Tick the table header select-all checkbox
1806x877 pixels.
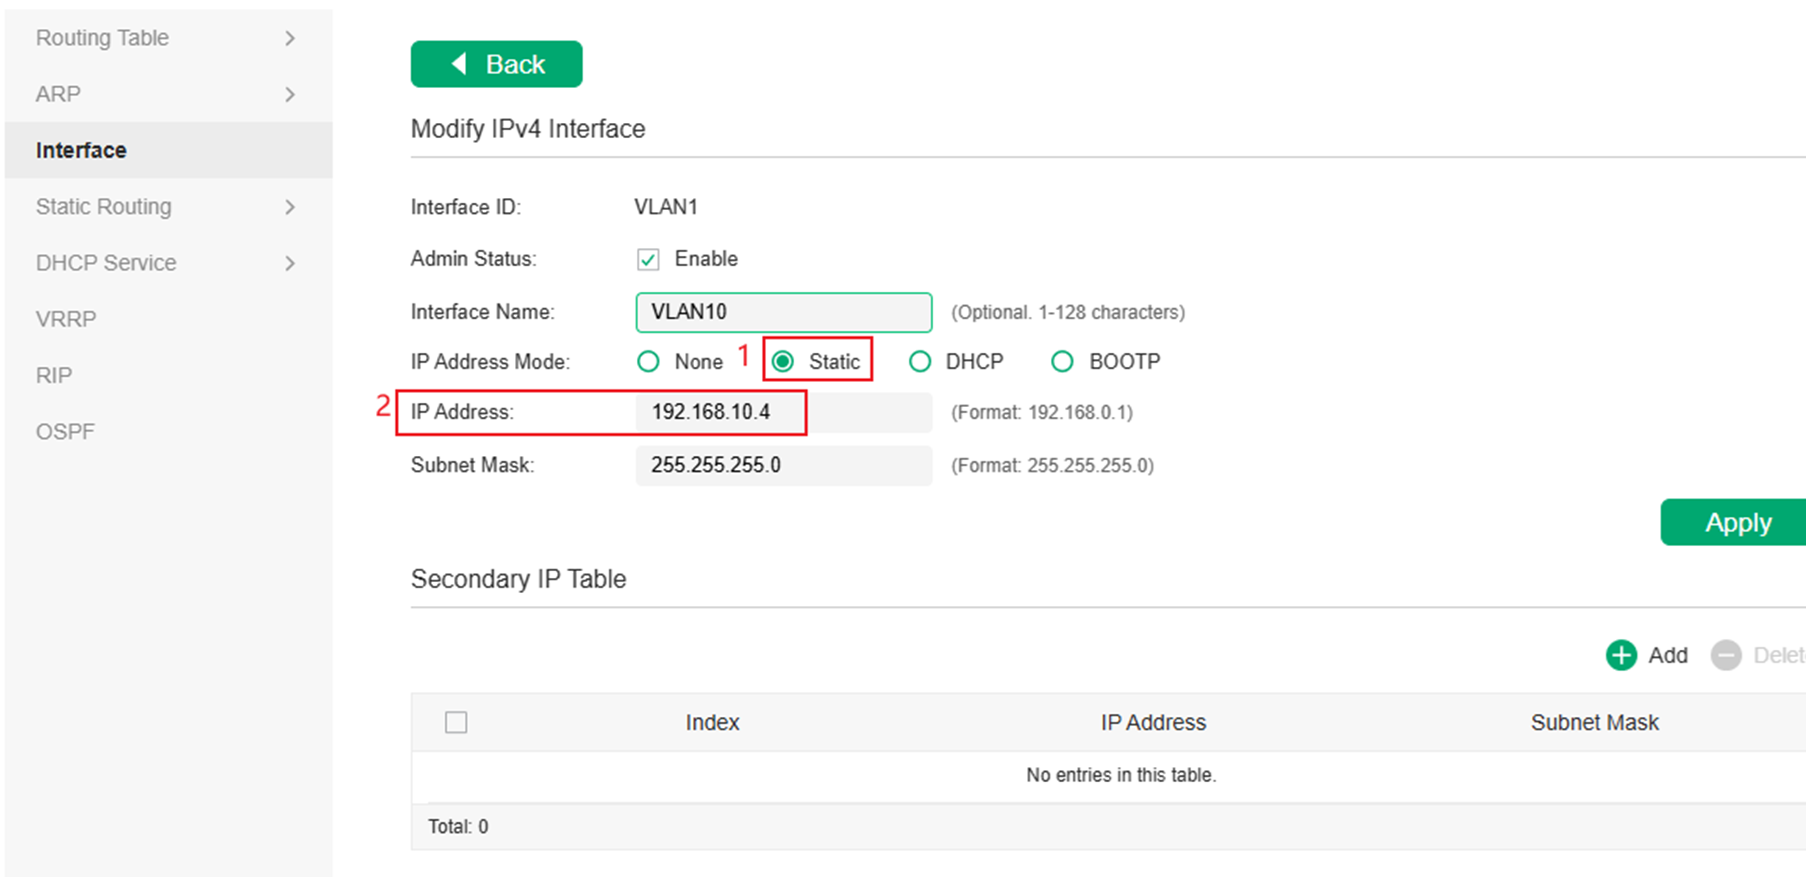456,722
